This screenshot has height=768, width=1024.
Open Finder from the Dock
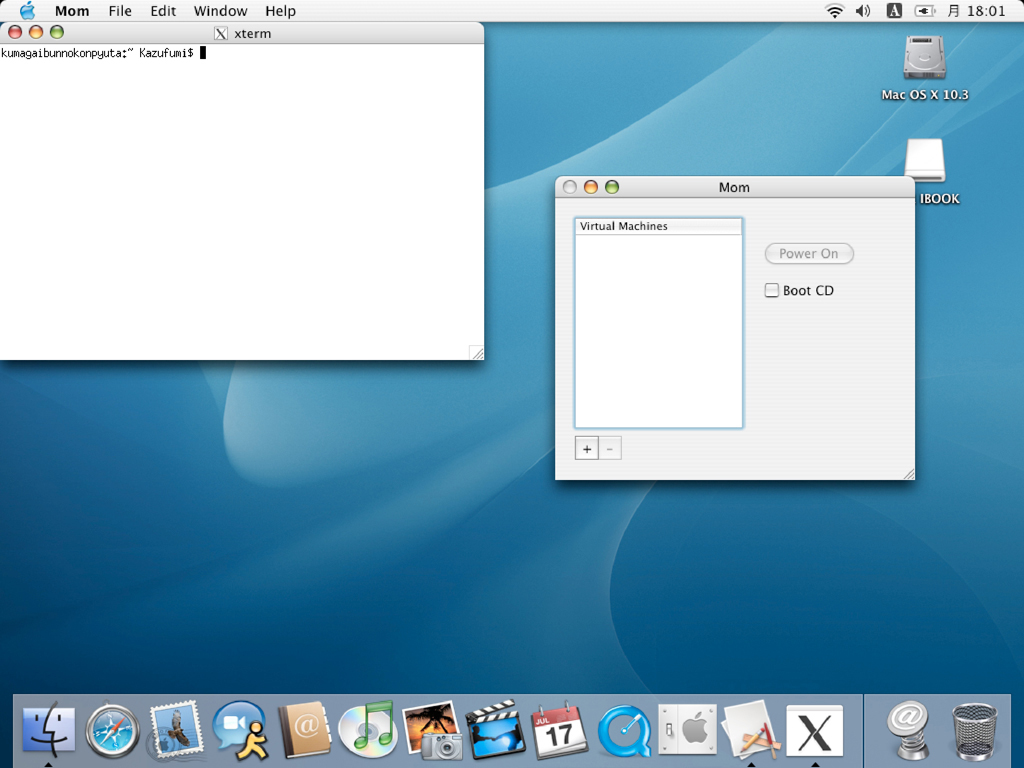click(x=48, y=729)
